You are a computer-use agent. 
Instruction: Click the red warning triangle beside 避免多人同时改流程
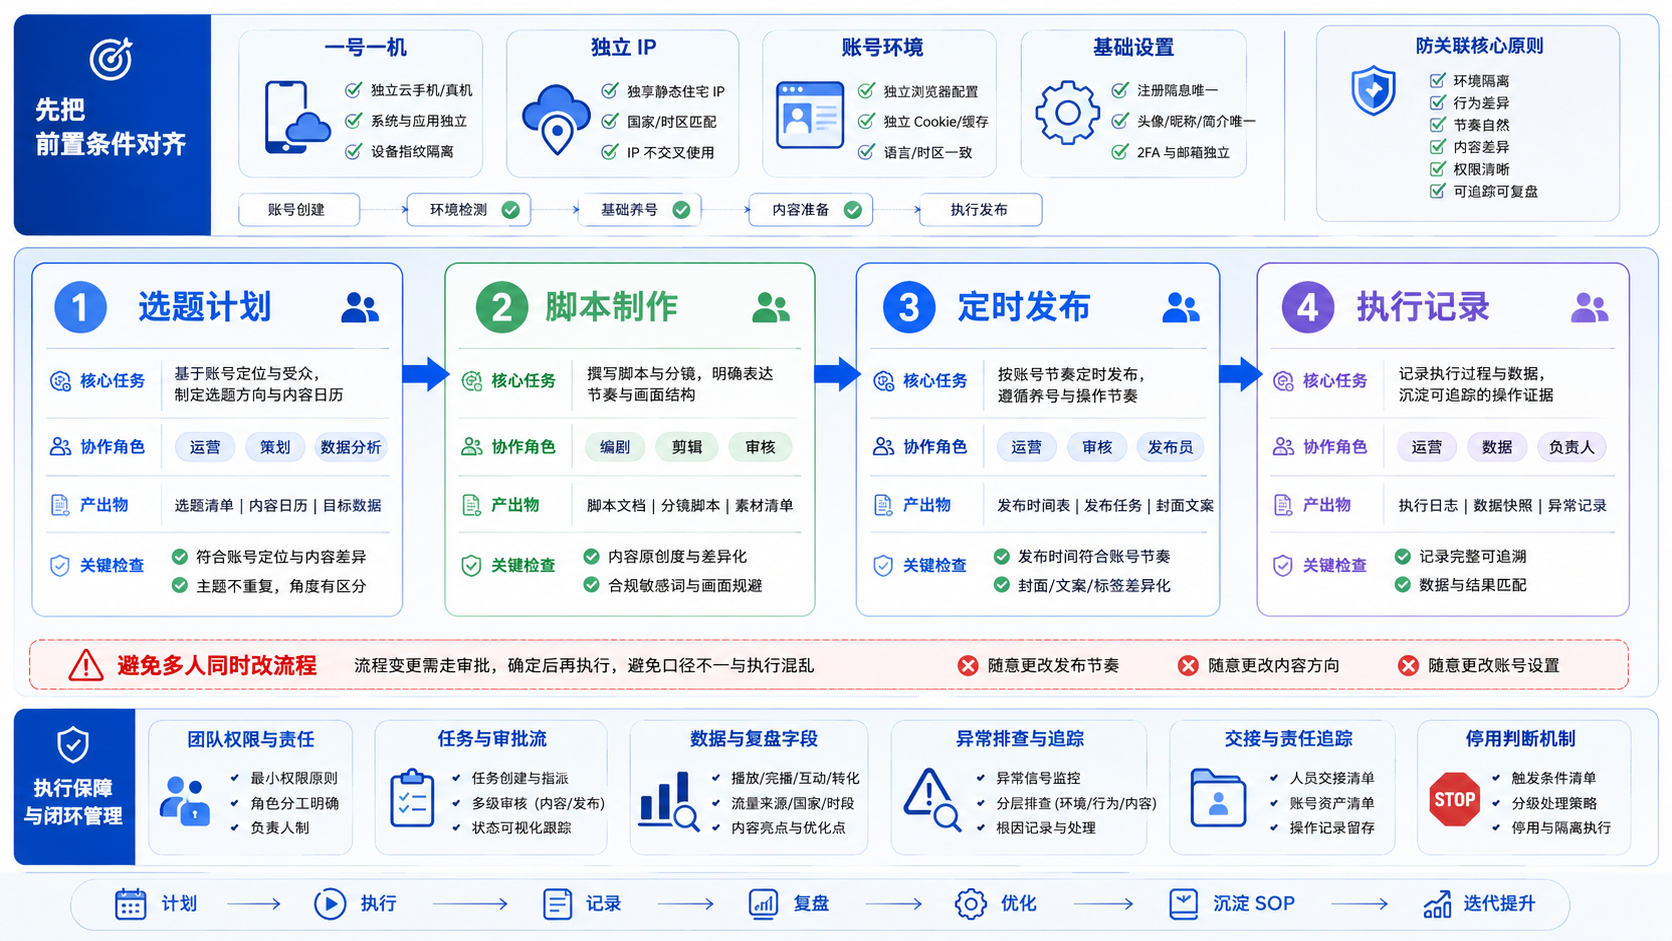(86, 665)
